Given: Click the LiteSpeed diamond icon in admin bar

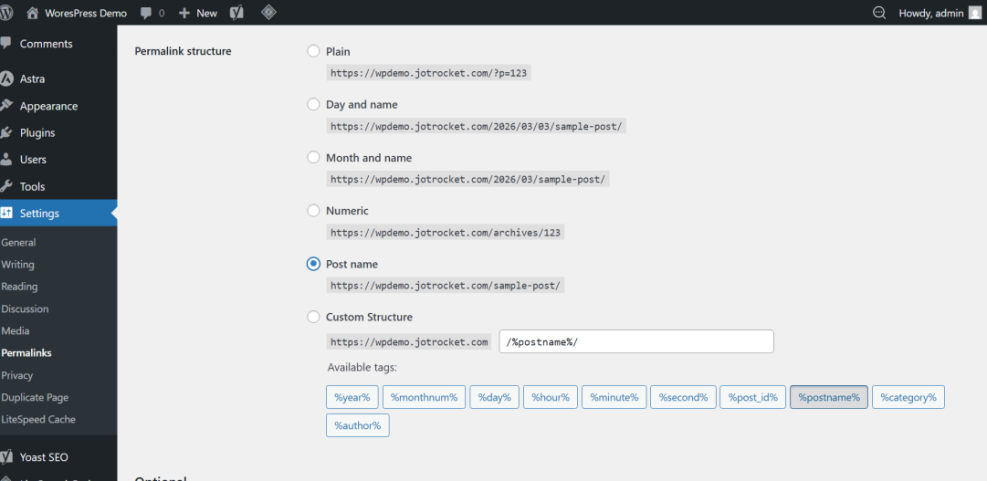Looking at the screenshot, I should point(269,12).
